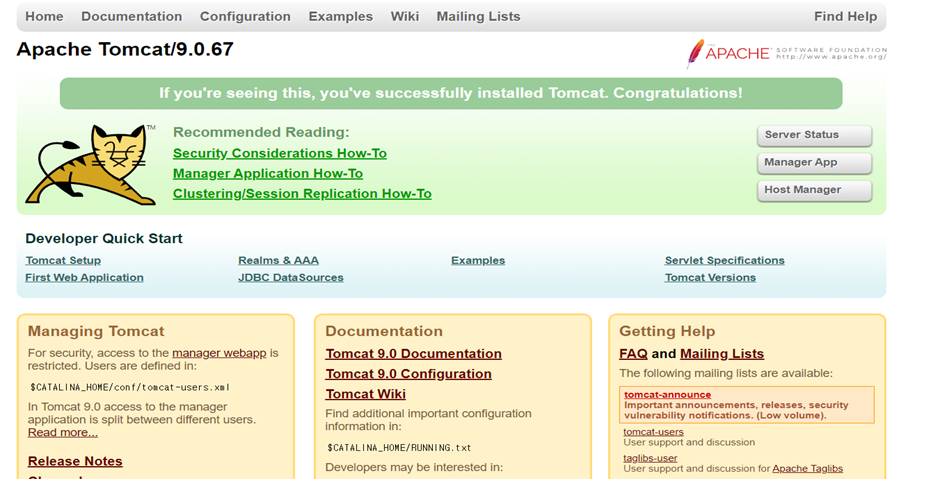Viewport: 940px width, 479px height.
Task: Open the Manager App button
Action: pos(814,163)
